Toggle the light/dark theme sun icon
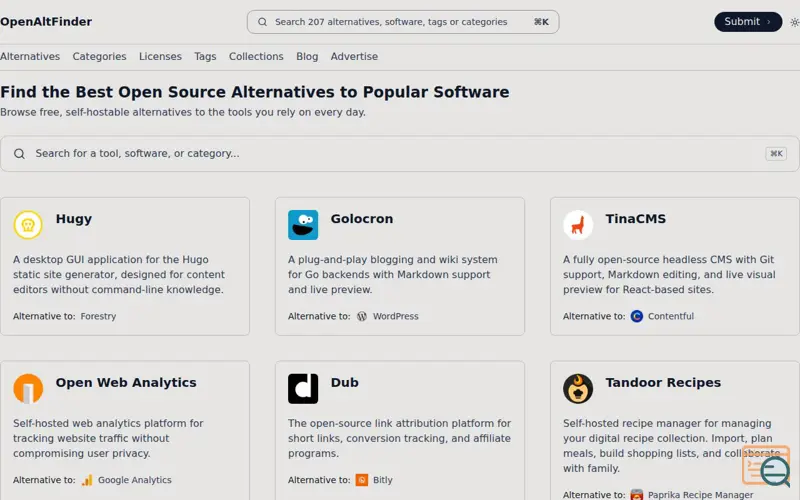The width and height of the screenshot is (800, 500). click(x=794, y=22)
